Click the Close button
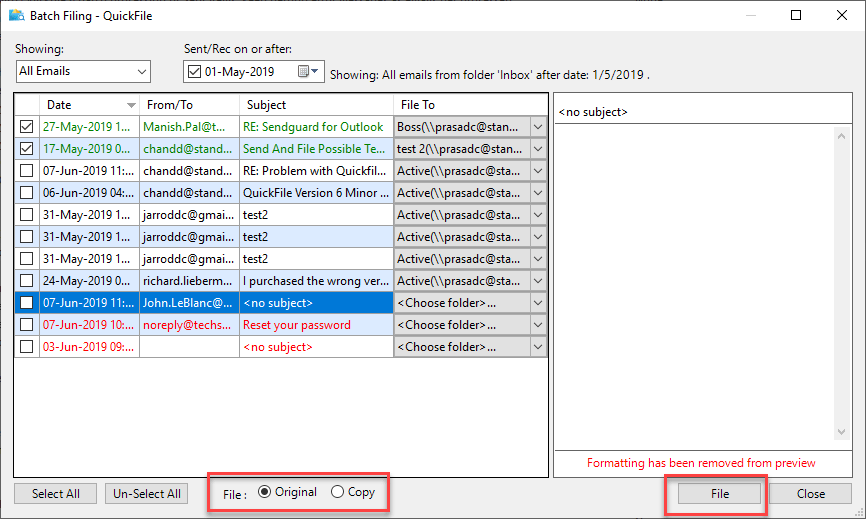This screenshot has width=866, height=519. tap(811, 494)
